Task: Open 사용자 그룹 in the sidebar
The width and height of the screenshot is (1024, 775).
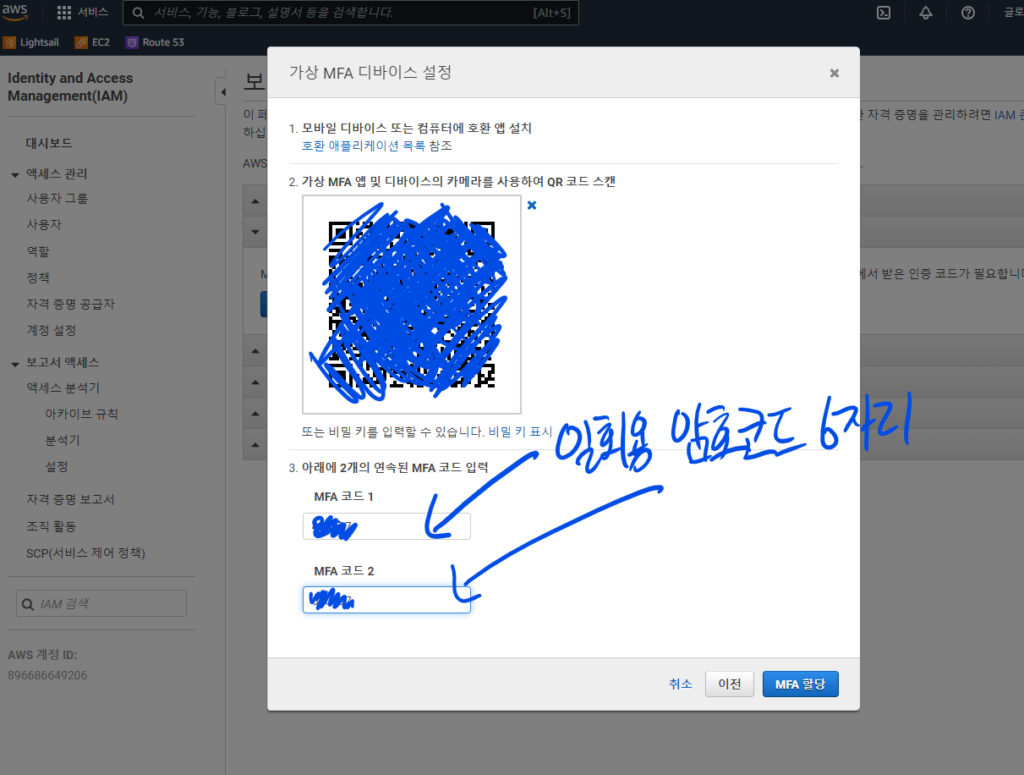Action: pyautogui.click(x=57, y=198)
